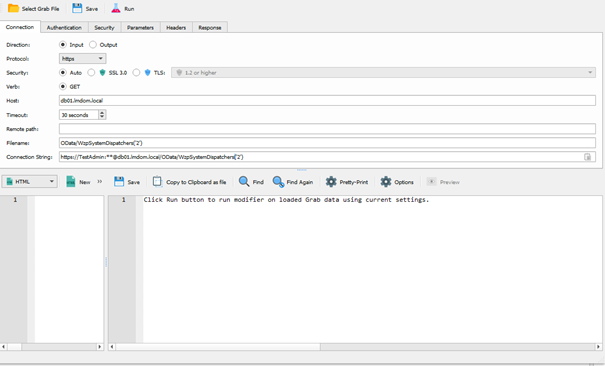Click the left pane scroll left arrow
The image size is (605, 366).
[3, 347]
